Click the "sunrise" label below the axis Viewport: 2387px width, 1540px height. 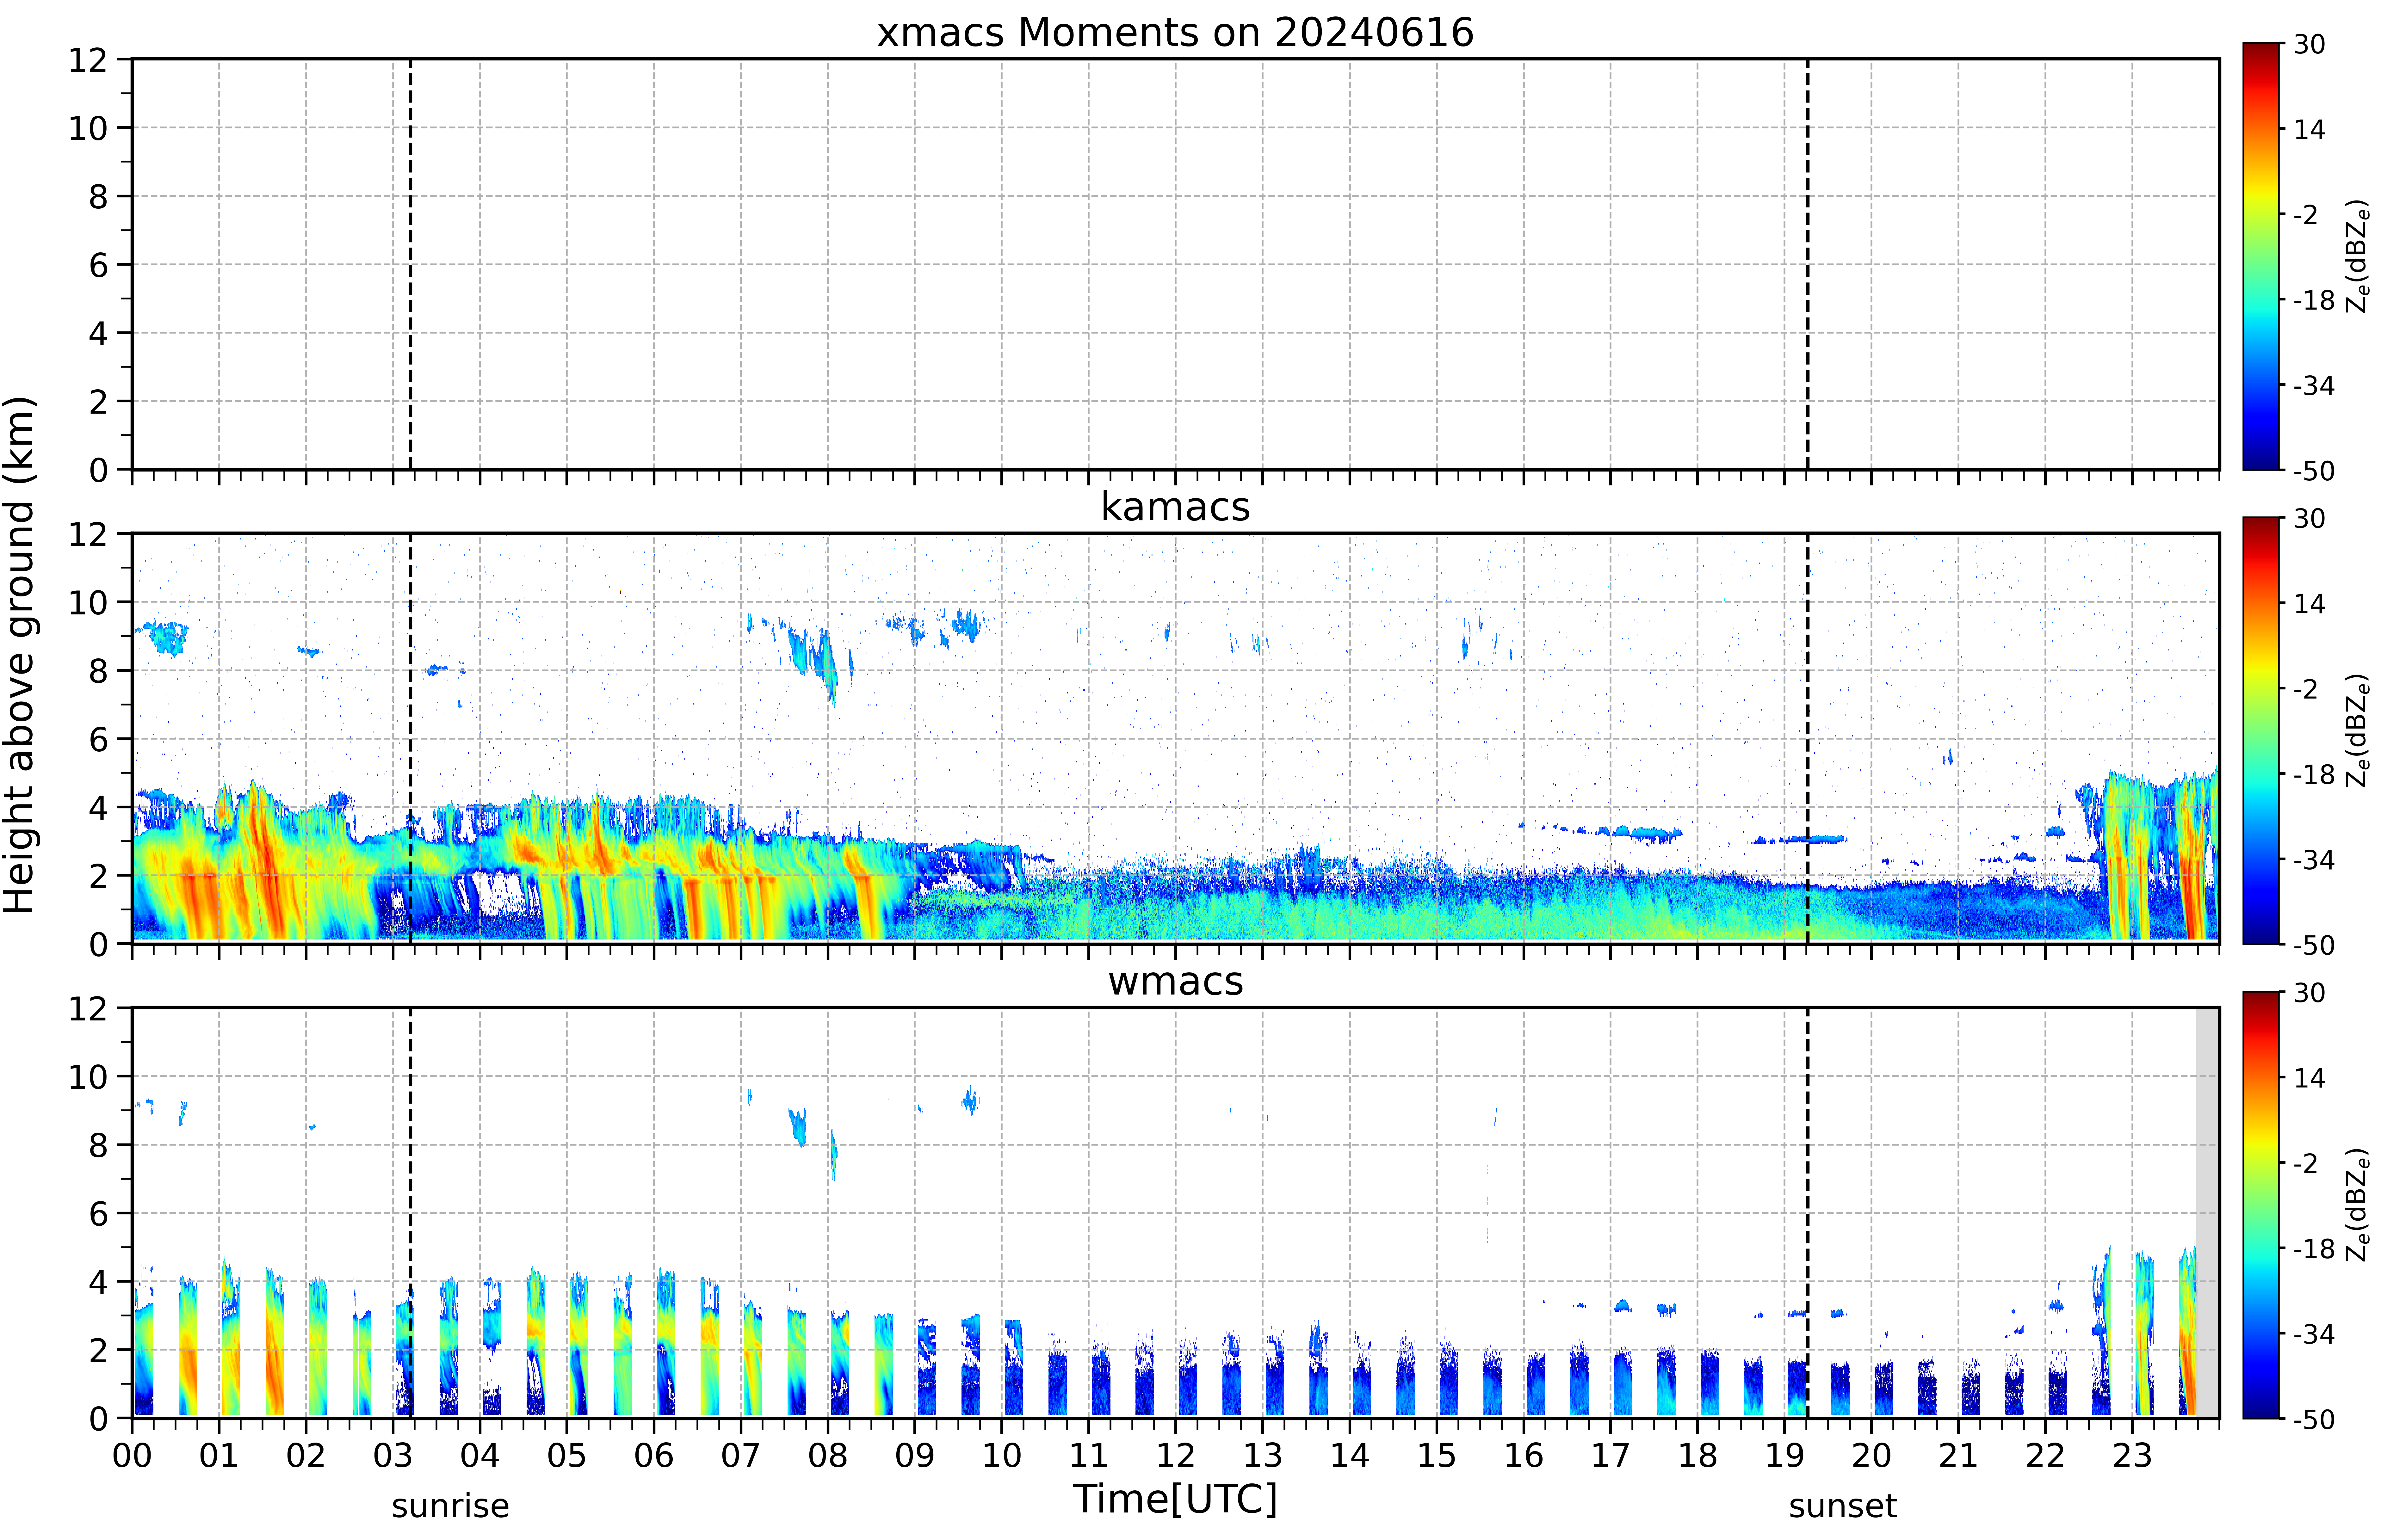click(x=450, y=1506)
